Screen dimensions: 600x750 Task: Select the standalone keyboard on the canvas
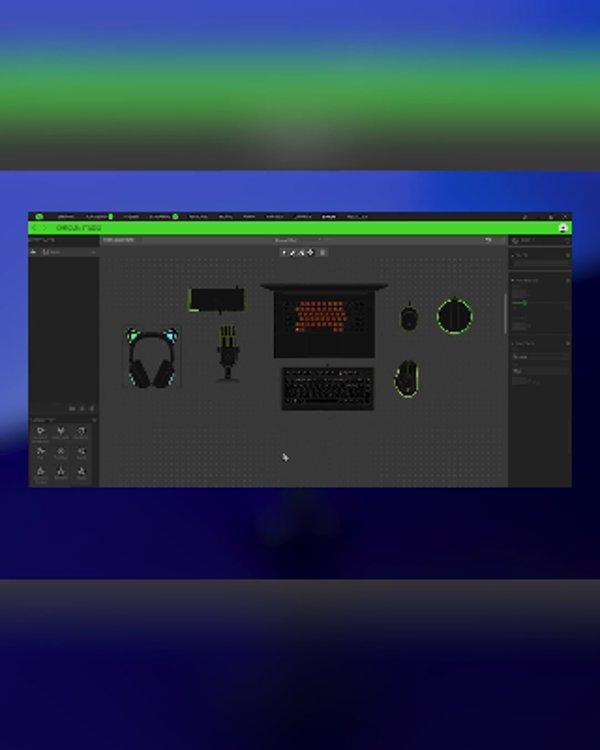pyautogui.click(x=328, y=388)
